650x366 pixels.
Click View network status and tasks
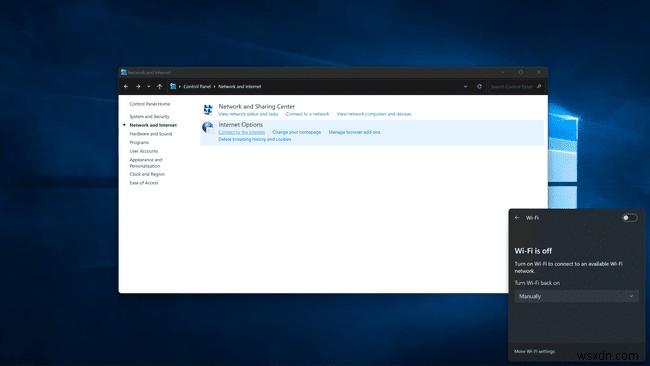click(x=248, y=114)
